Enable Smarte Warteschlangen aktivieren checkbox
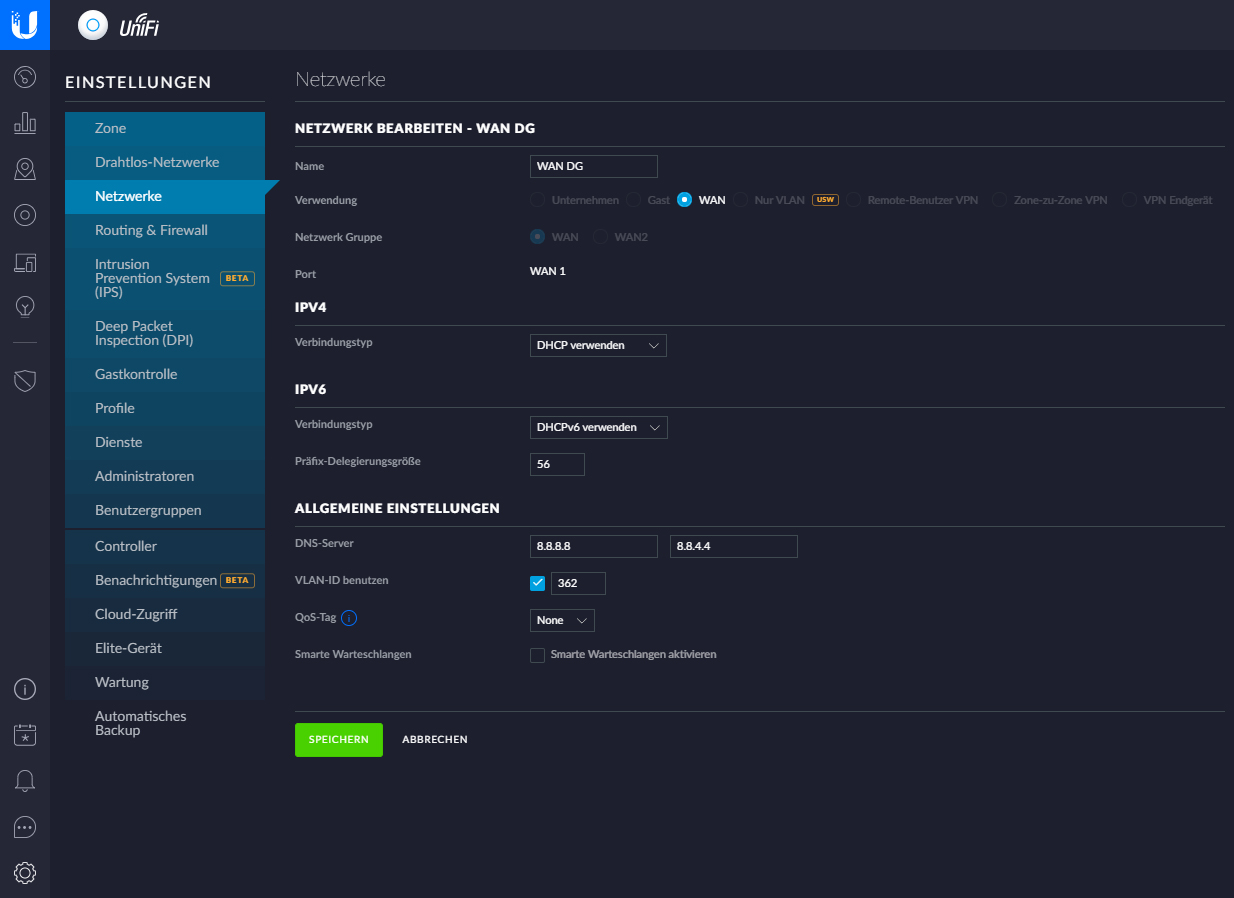This screenshot has height=898, width=1234. point(538,655)
